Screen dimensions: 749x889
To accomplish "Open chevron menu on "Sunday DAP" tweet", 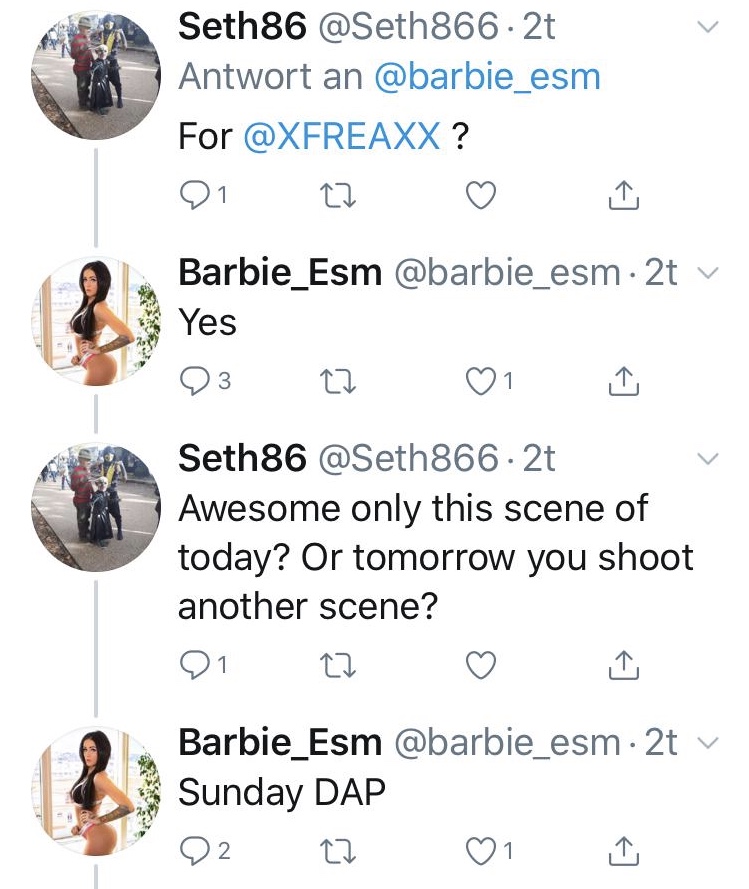I will click(707, 744).
